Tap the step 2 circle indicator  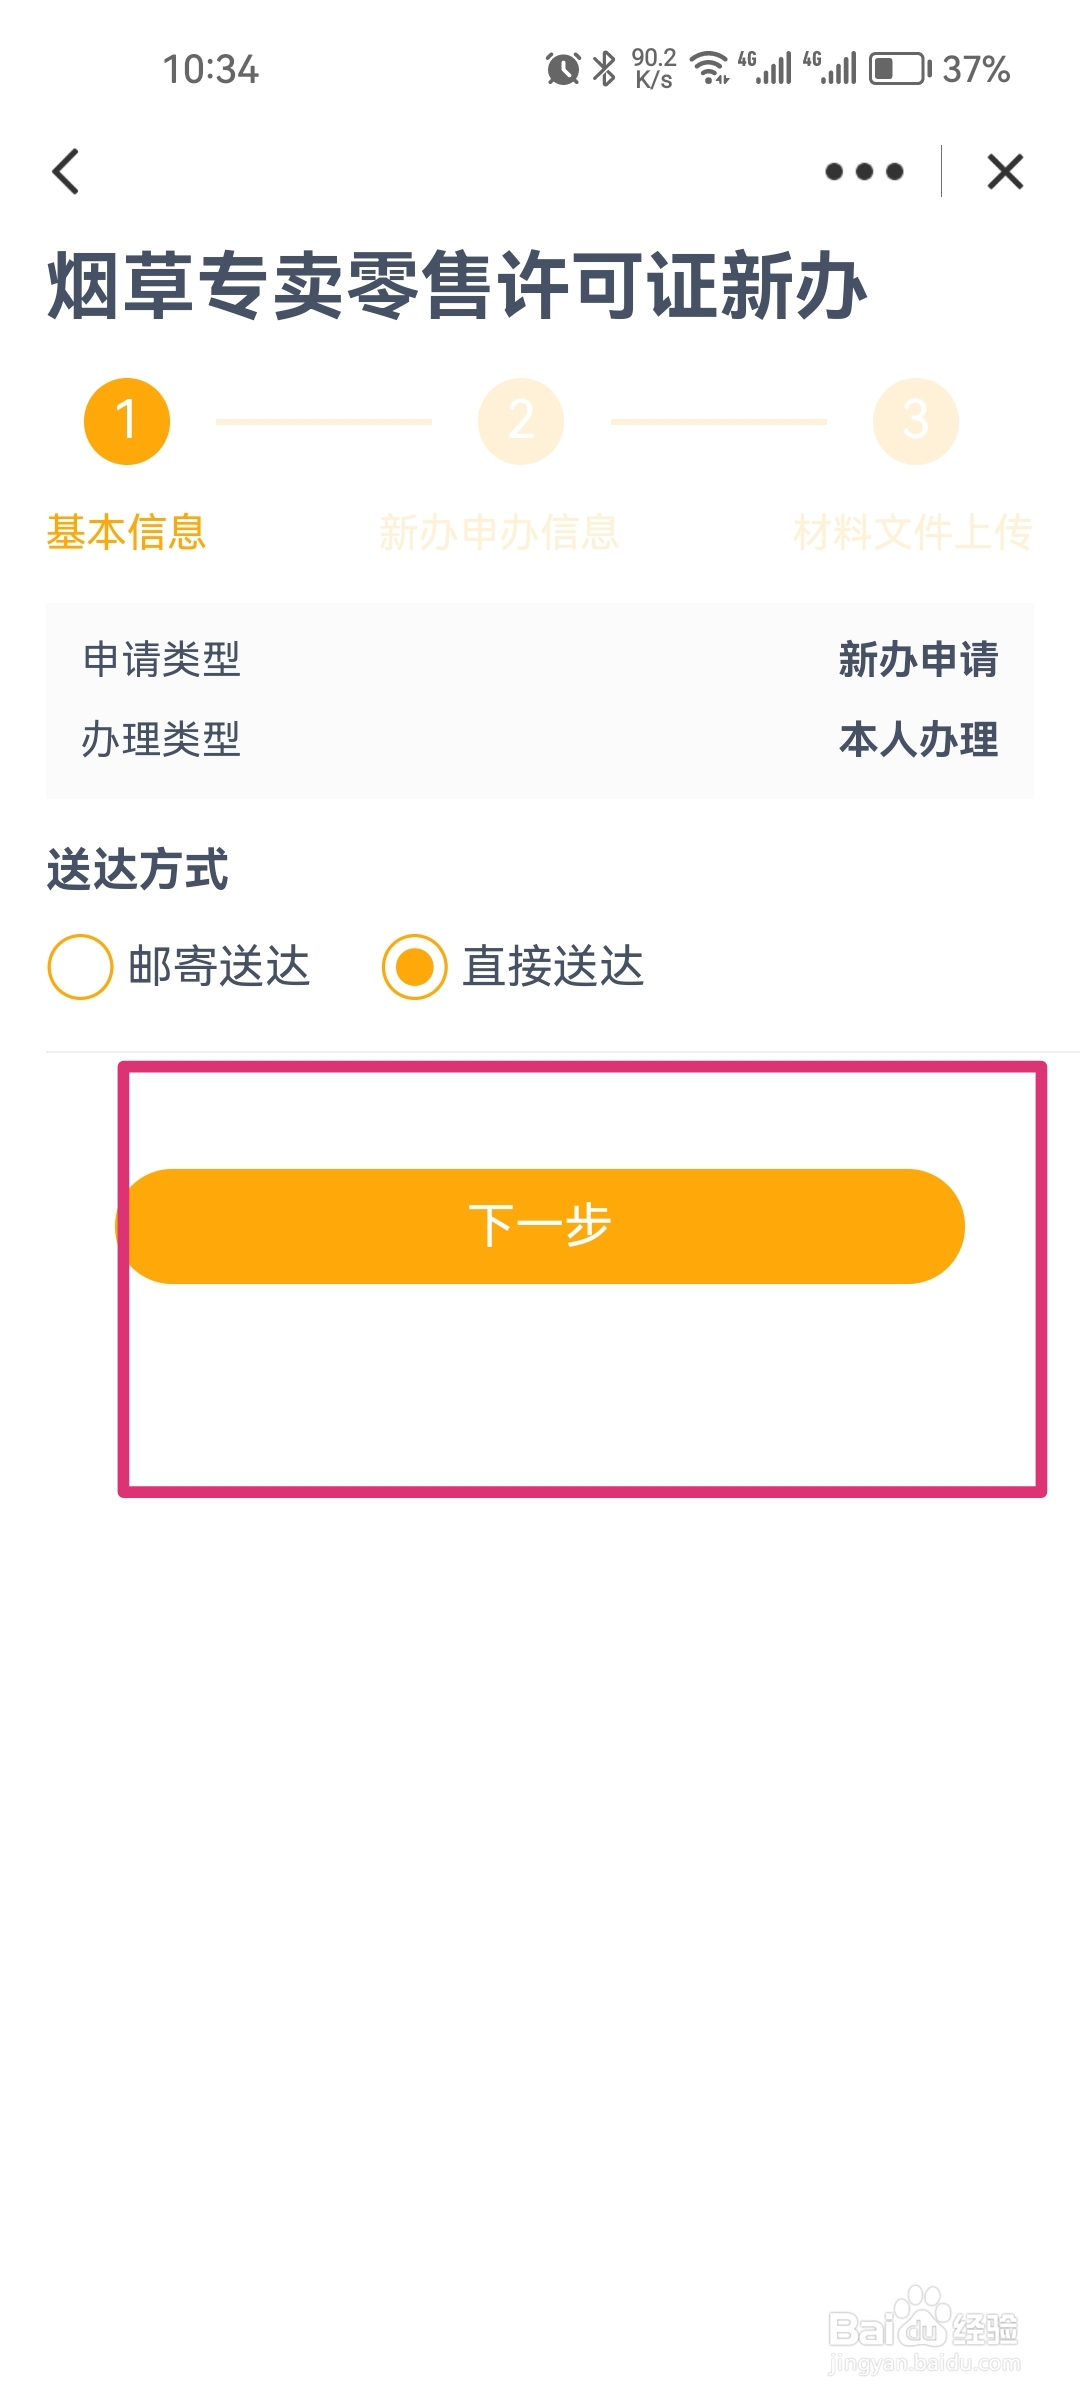[x=521, y=421]
